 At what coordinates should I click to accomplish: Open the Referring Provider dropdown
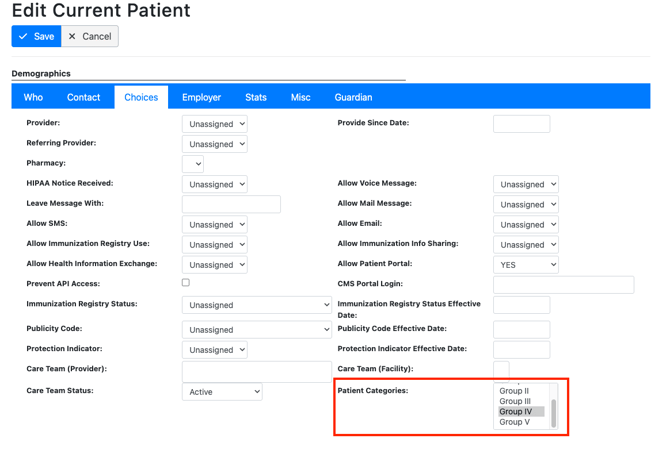point(214,144)
